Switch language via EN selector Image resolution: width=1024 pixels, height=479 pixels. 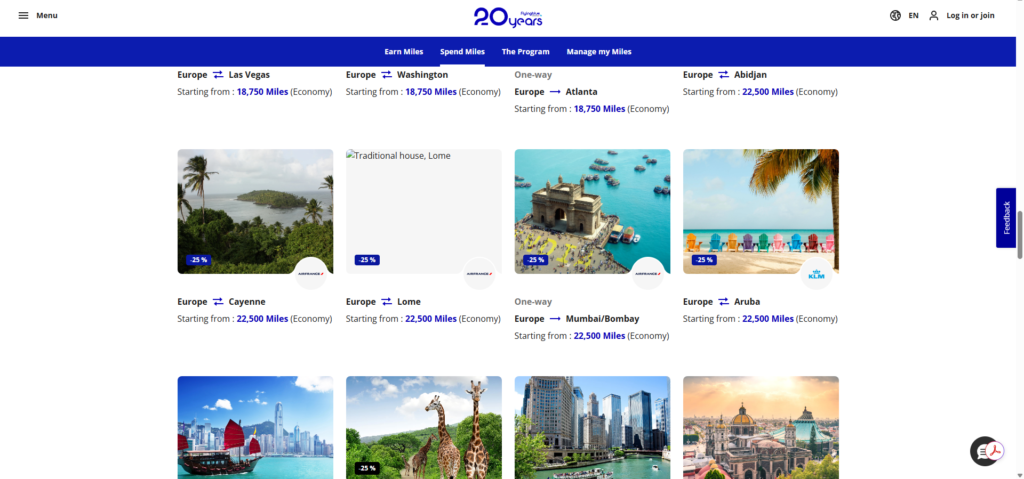(x=914, y=16)
